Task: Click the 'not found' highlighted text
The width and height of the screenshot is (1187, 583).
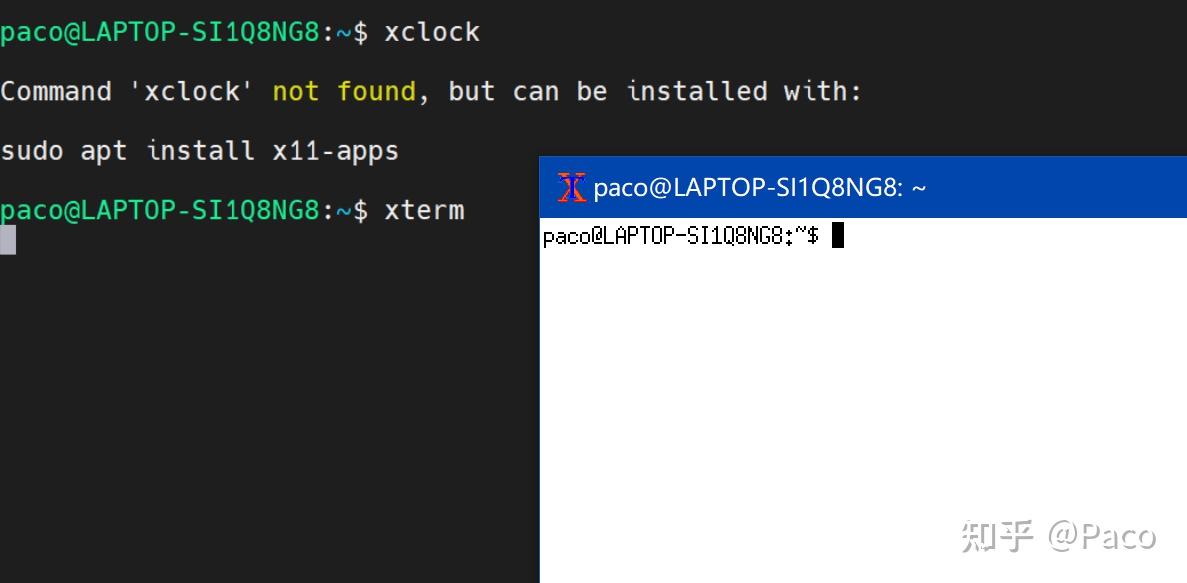Action: coord(342,91)
